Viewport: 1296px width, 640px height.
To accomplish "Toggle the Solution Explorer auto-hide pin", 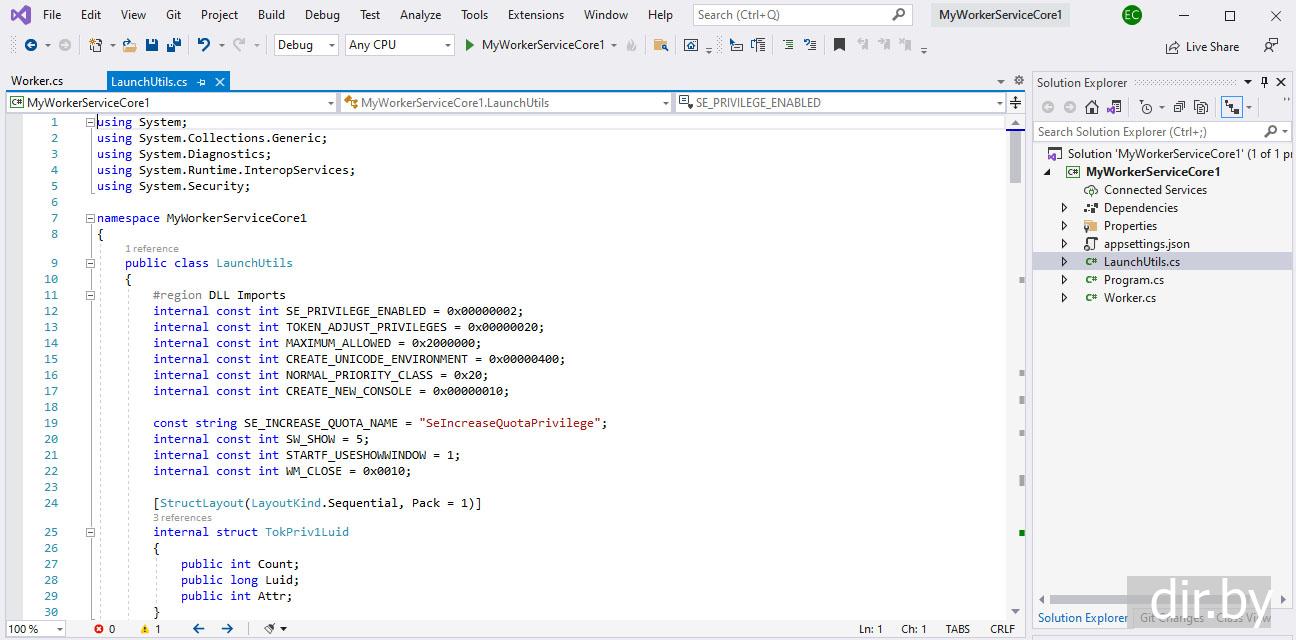I will tap(1264, 82).
